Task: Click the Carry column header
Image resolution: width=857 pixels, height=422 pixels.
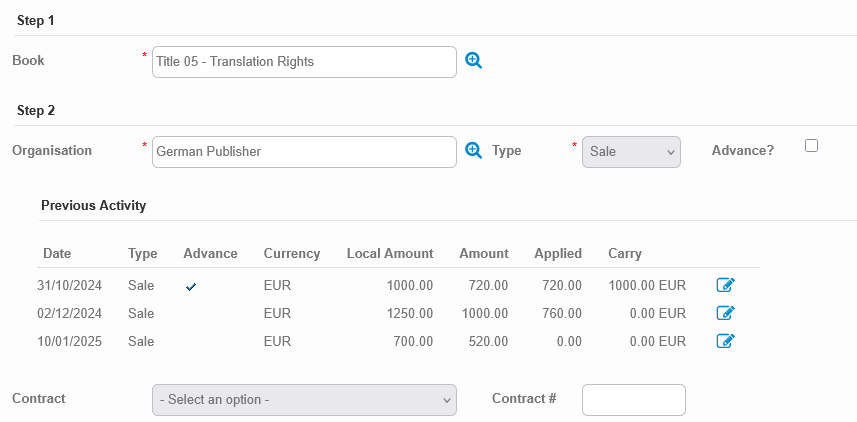Action: click(625, 253)
